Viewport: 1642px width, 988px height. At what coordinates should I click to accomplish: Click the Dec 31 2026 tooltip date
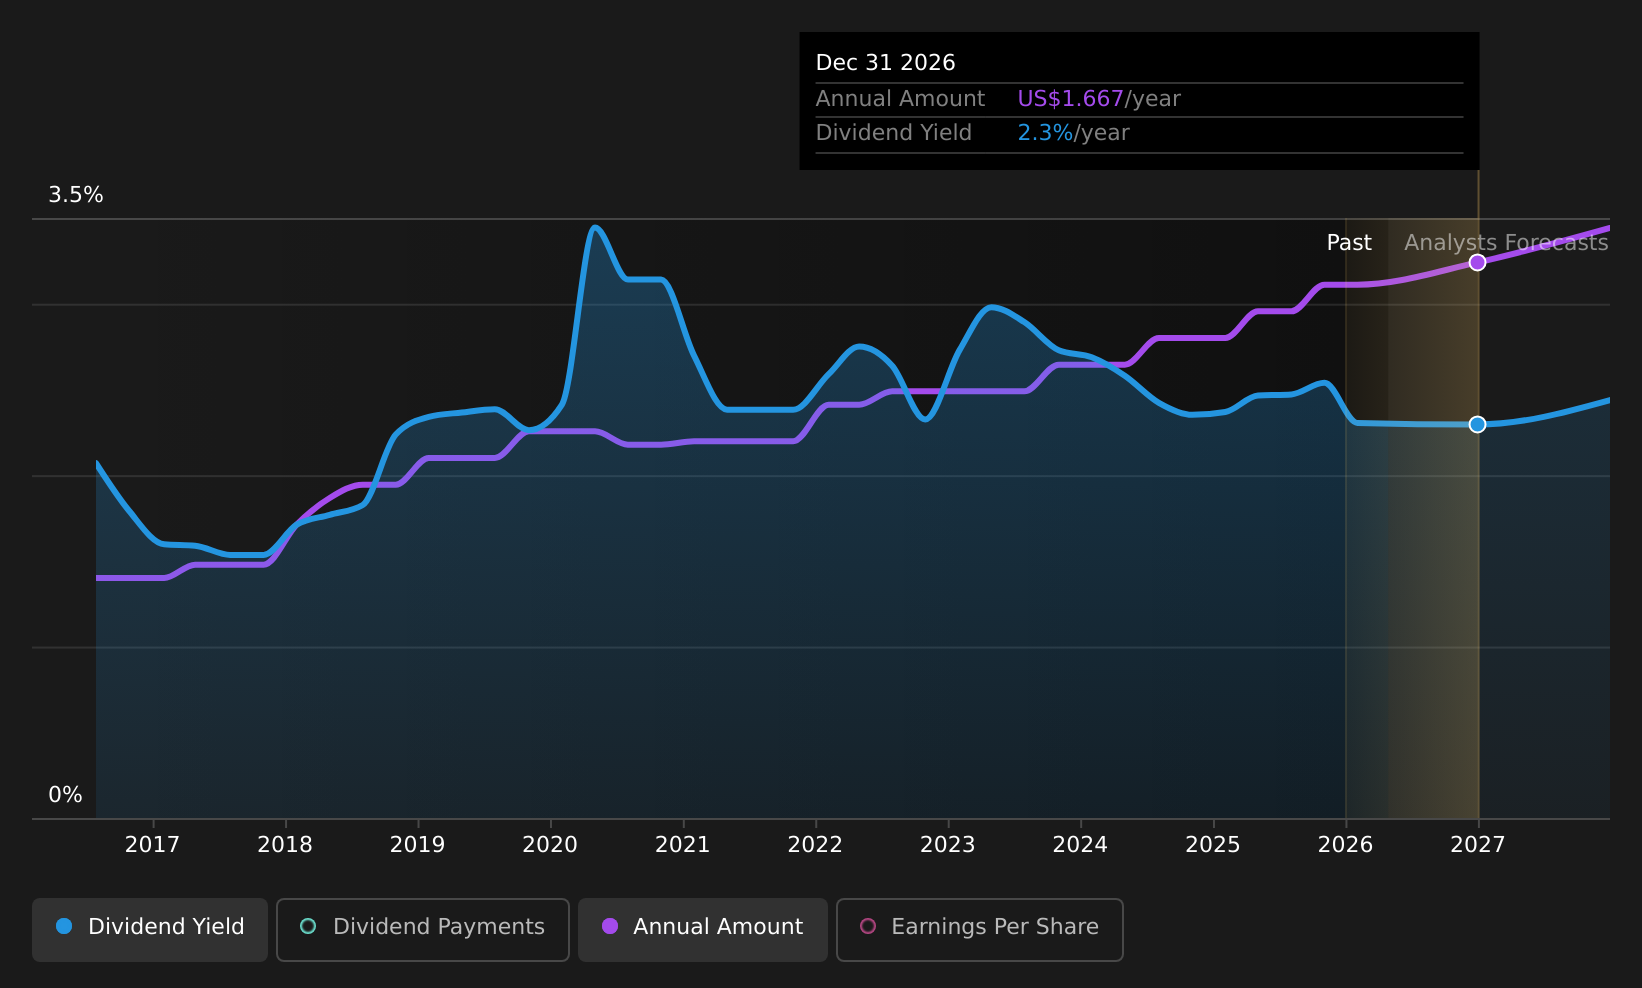[x=885, y=63]
